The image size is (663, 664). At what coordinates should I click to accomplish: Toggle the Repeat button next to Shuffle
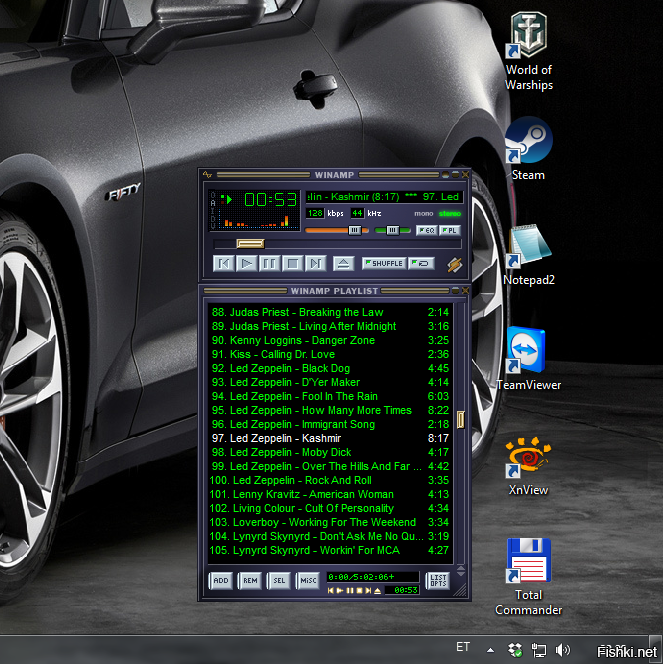click(421, 263)
